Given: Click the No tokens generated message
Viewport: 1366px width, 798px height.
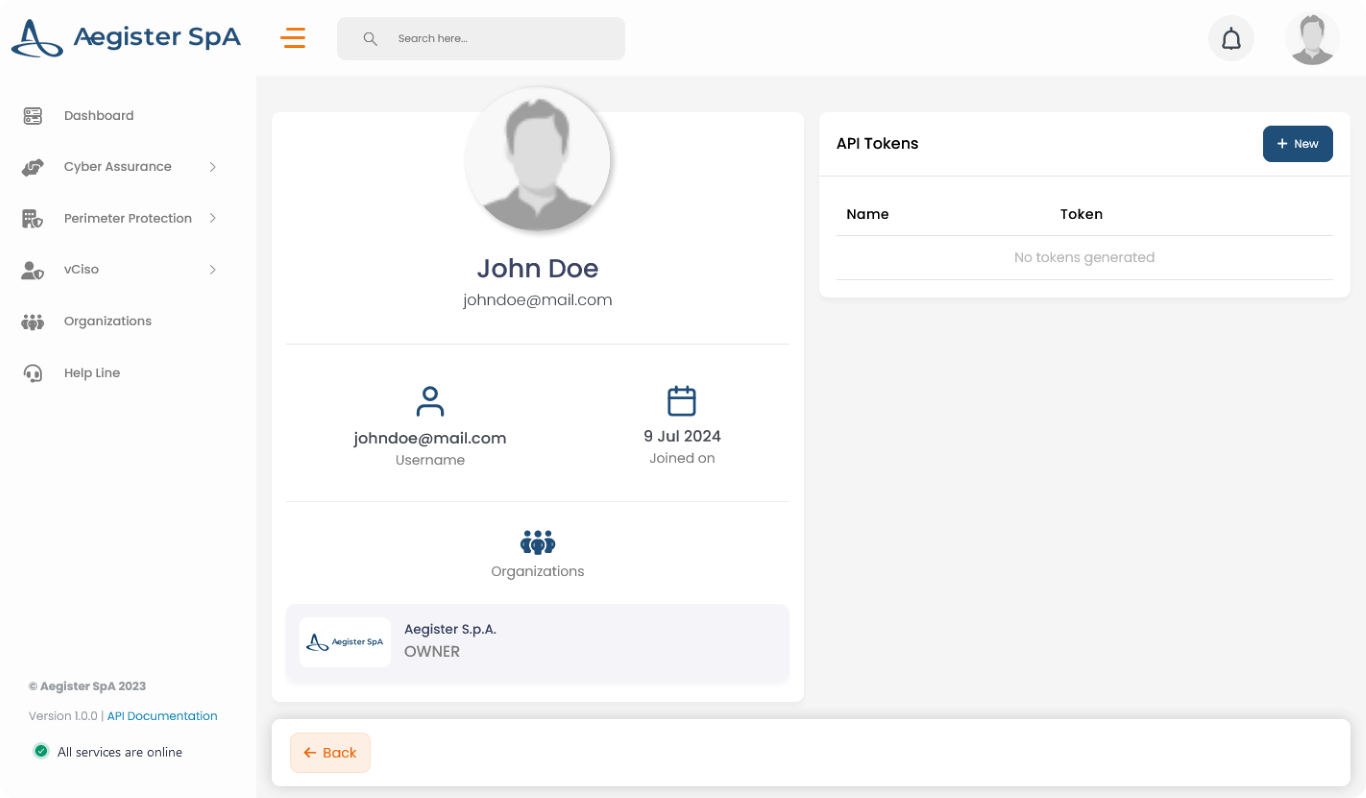Looking at the screenshot, I should (x=1084, y=257).
